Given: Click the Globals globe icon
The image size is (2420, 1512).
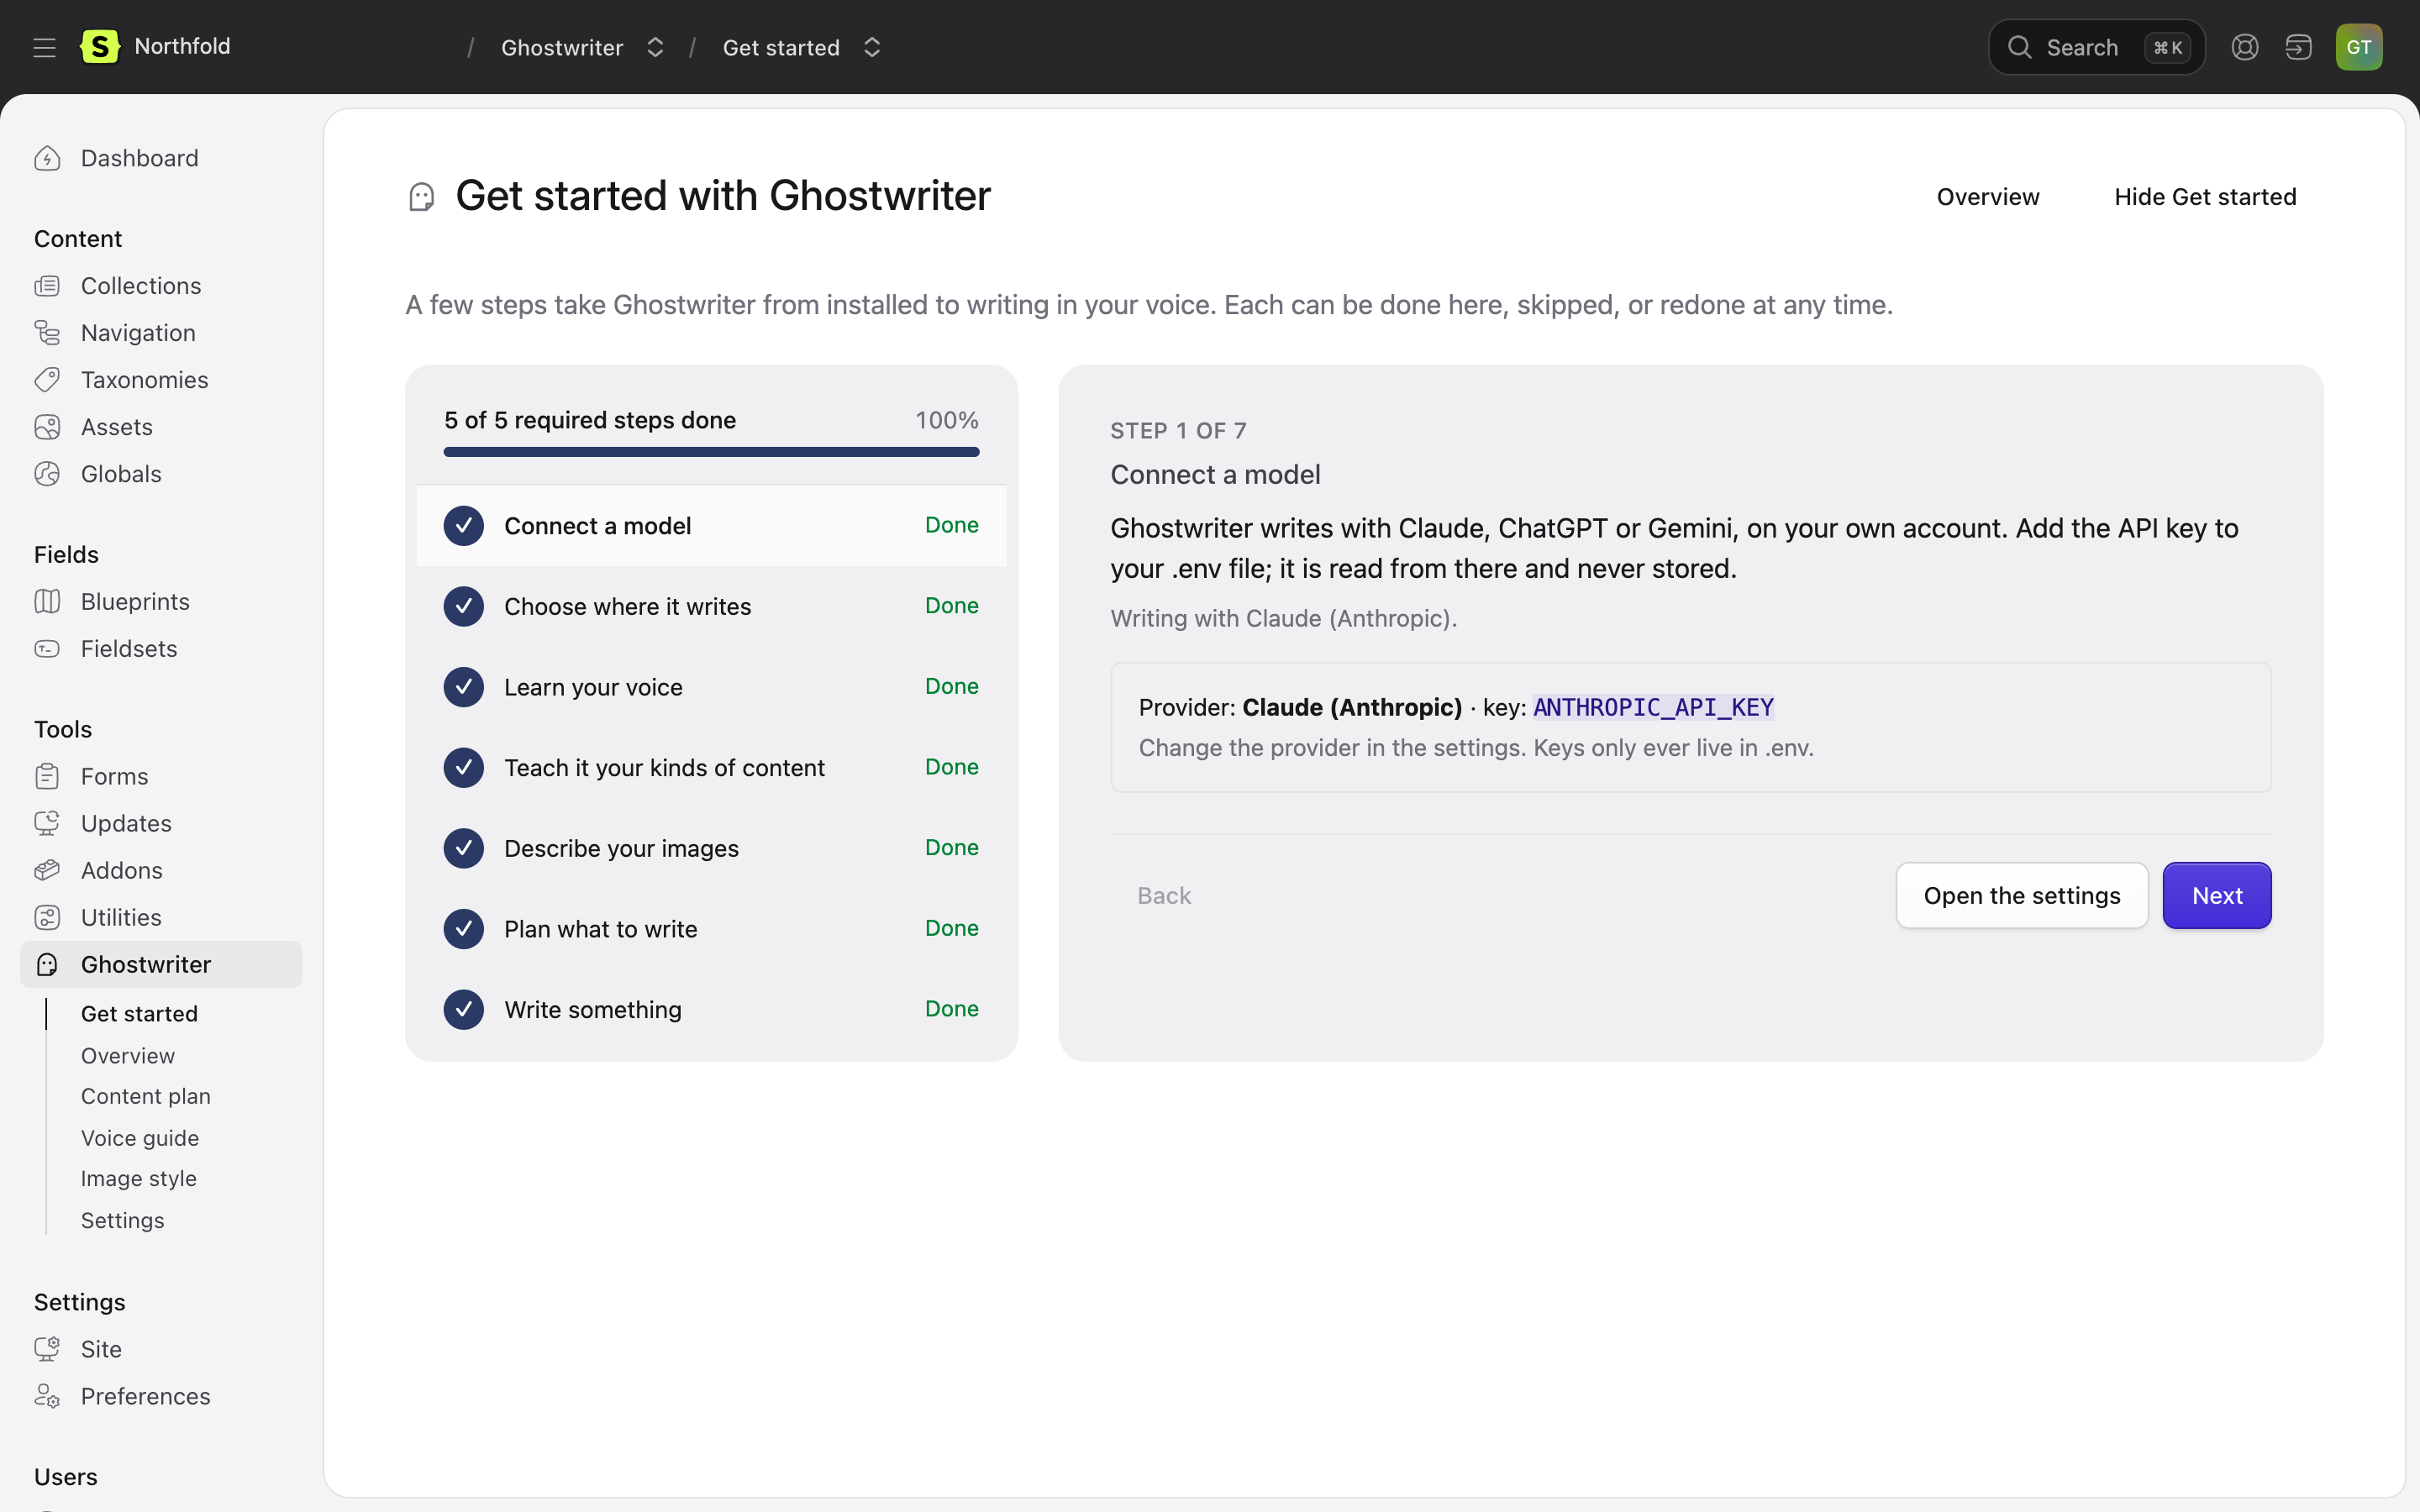Looking at the screenshot, I should 47,474.
